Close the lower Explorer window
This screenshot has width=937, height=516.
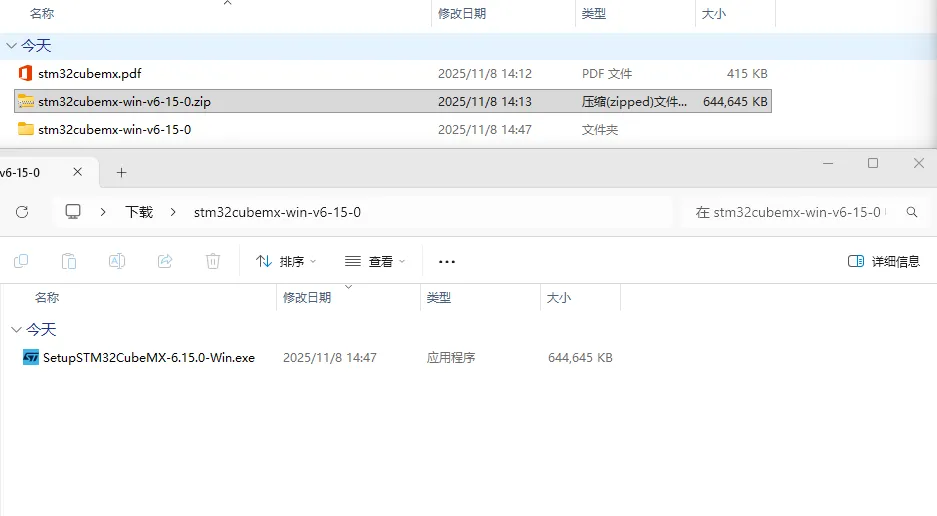point(919,163)
